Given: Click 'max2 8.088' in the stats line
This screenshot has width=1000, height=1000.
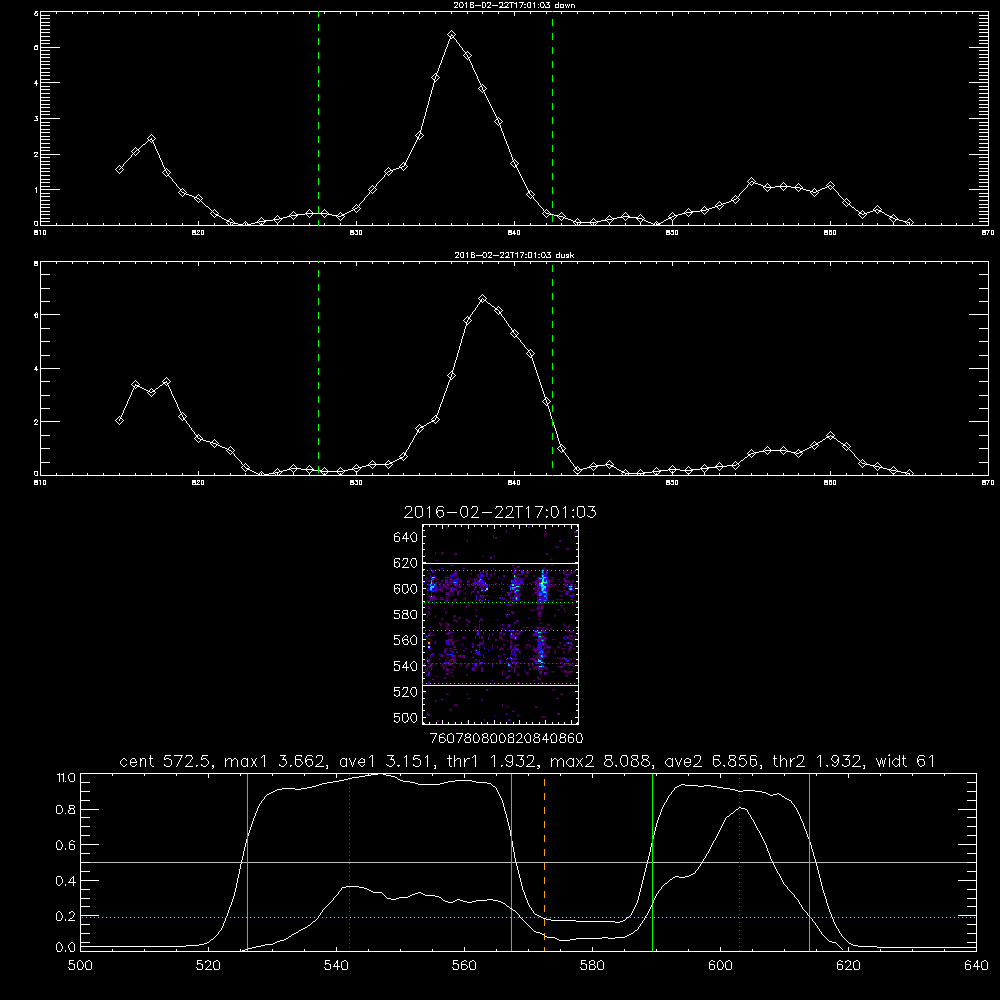Looking at the screenshot, I should (x=599, y=761).
